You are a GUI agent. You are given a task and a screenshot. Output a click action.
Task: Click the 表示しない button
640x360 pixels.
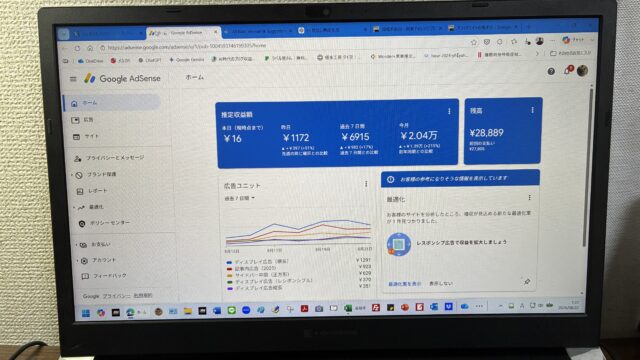[x=441, y=283]
